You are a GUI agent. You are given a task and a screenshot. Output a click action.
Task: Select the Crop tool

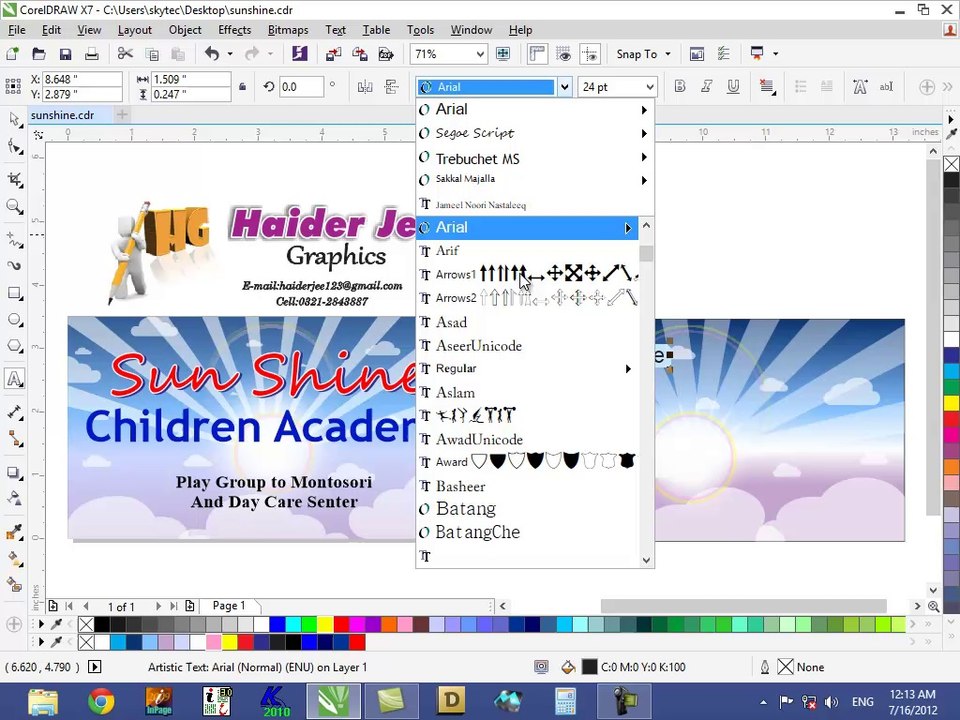[15, 179]
